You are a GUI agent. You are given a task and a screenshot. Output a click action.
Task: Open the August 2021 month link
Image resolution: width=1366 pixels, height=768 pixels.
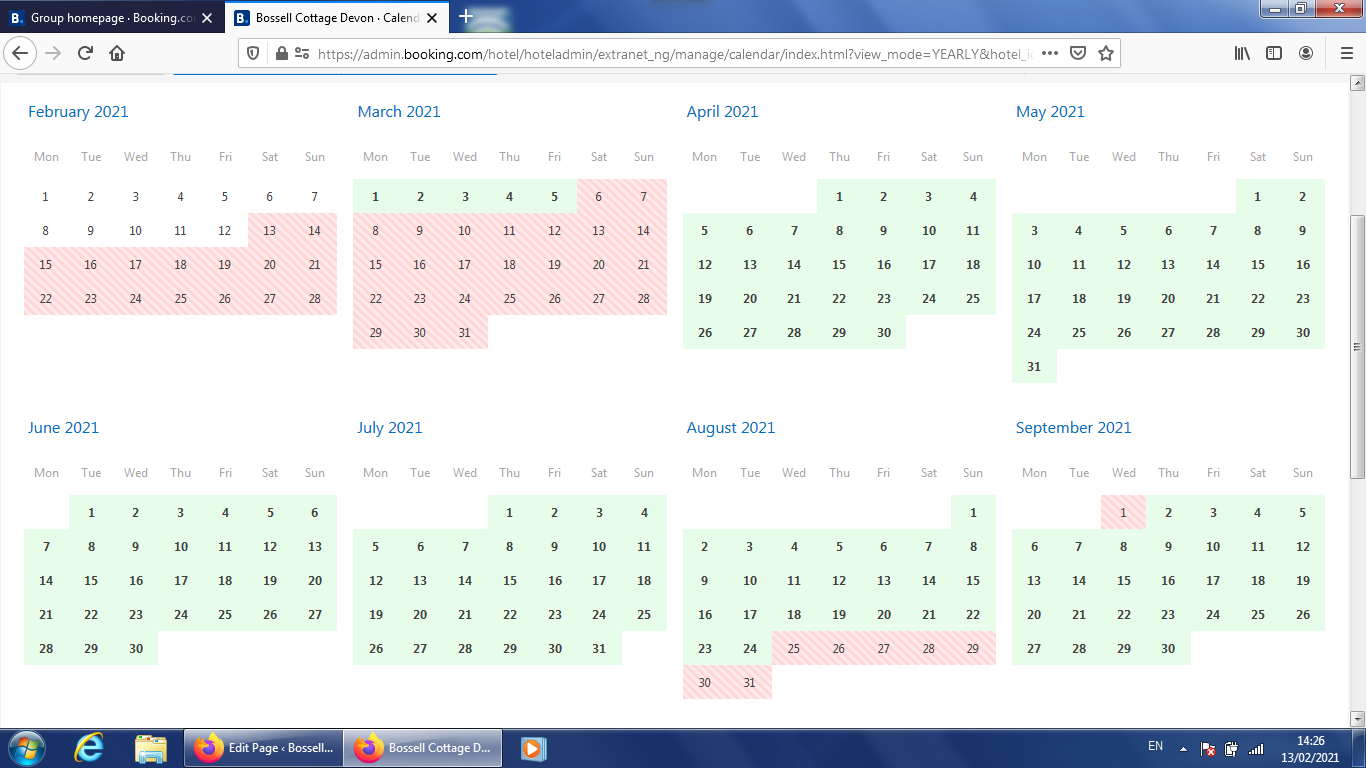[x=730, y=428]
